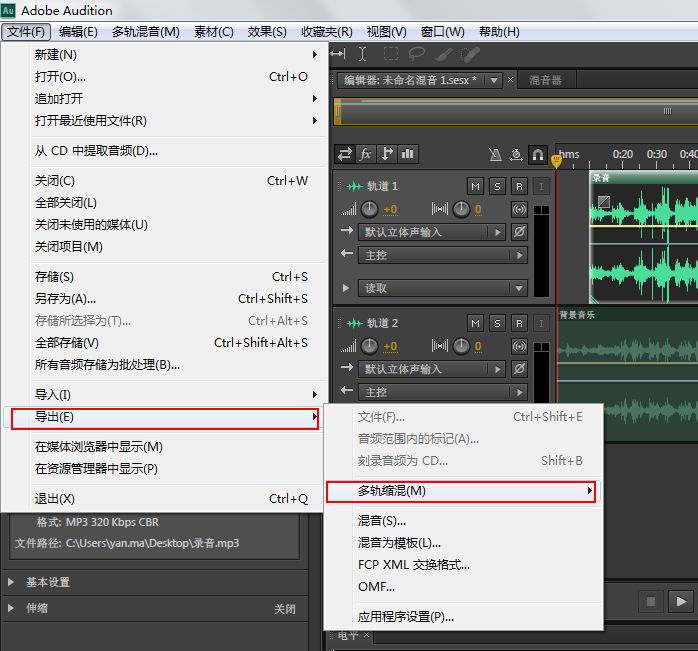Expand the Stretch section

[x=11, y=608]
